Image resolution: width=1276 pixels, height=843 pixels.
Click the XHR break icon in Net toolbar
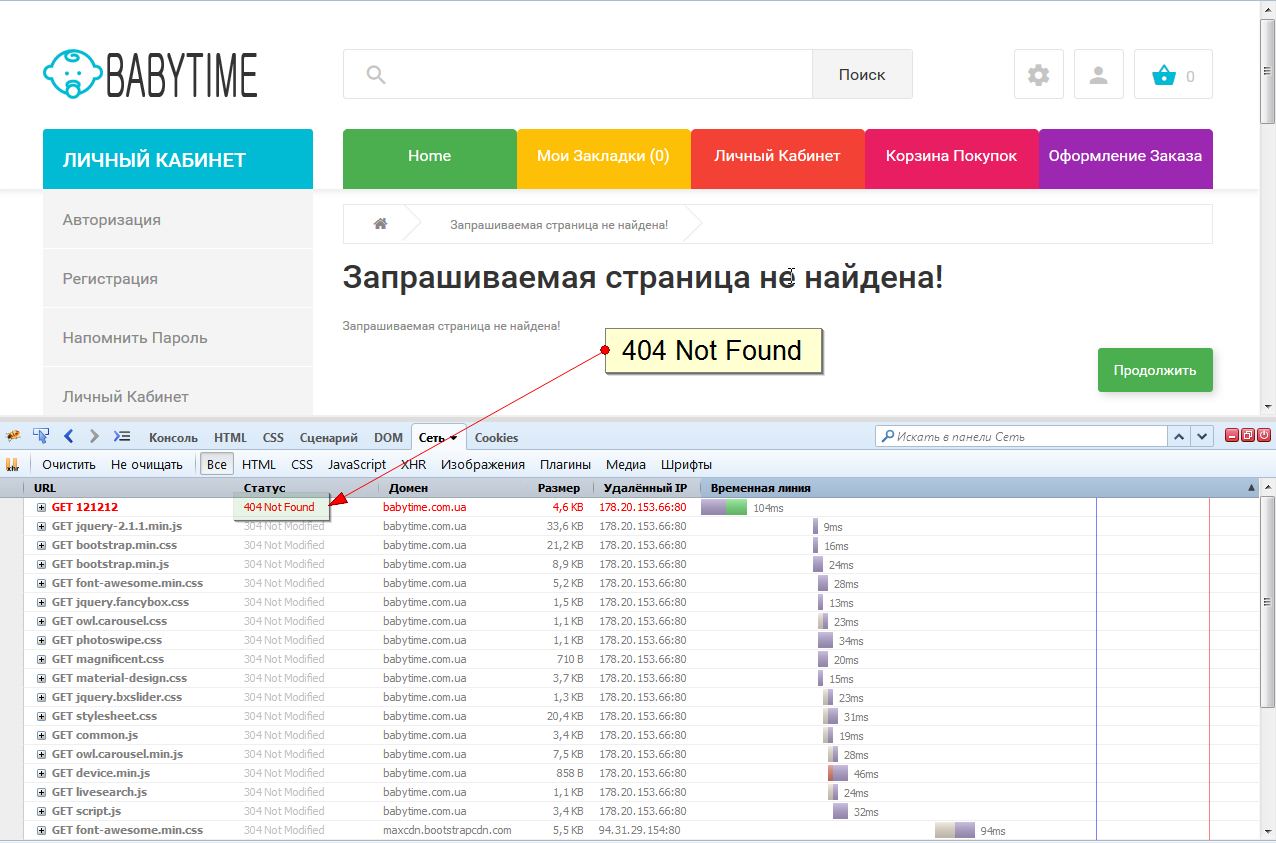13,464
